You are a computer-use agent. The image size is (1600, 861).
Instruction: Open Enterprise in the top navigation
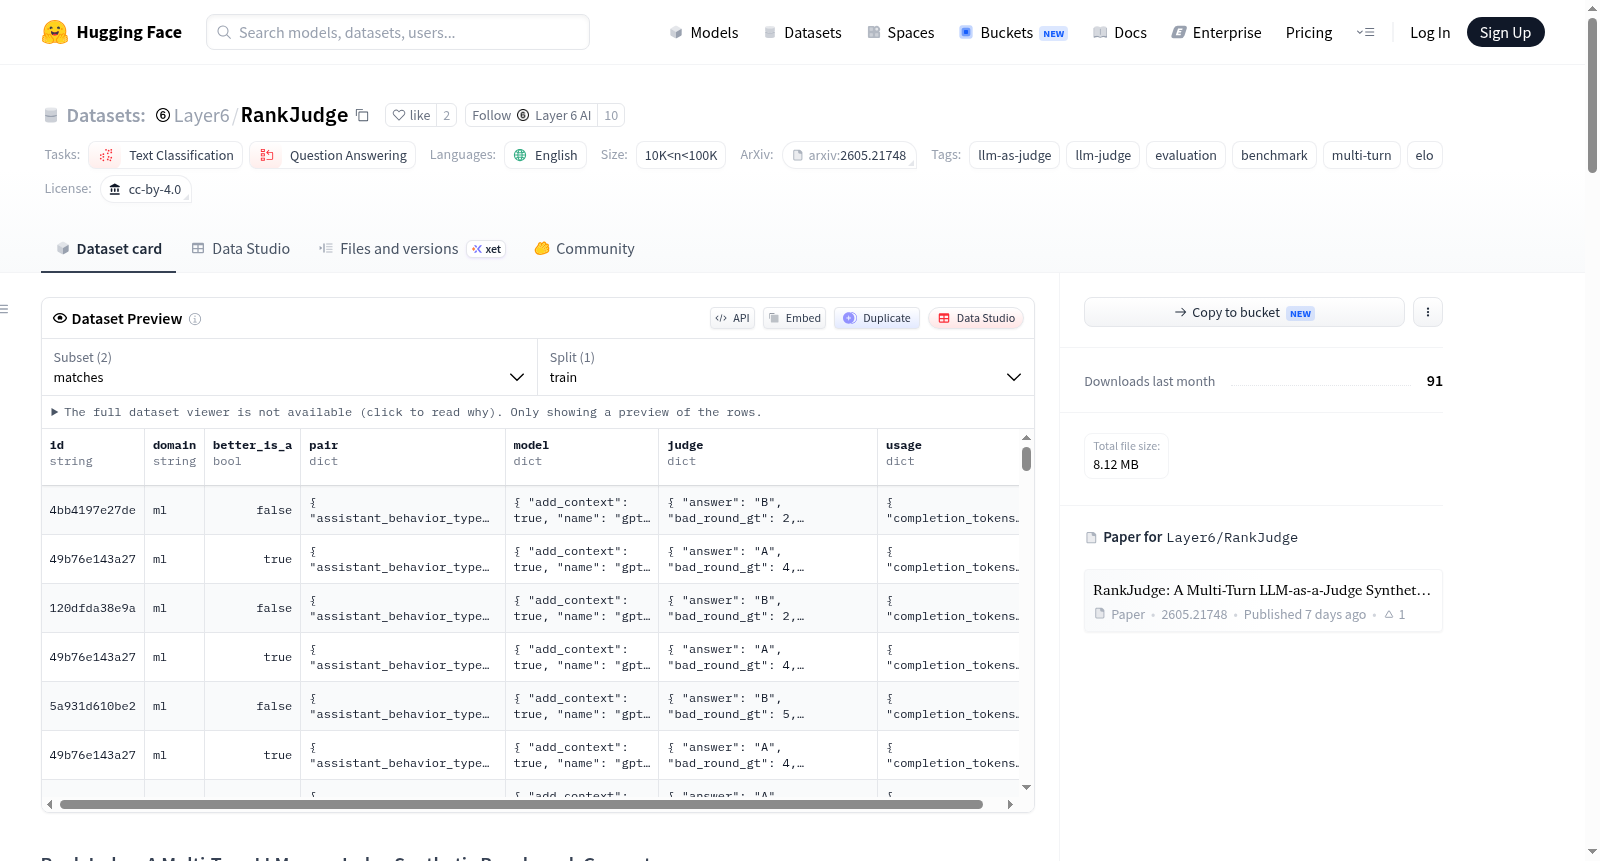coord(1216,33)
